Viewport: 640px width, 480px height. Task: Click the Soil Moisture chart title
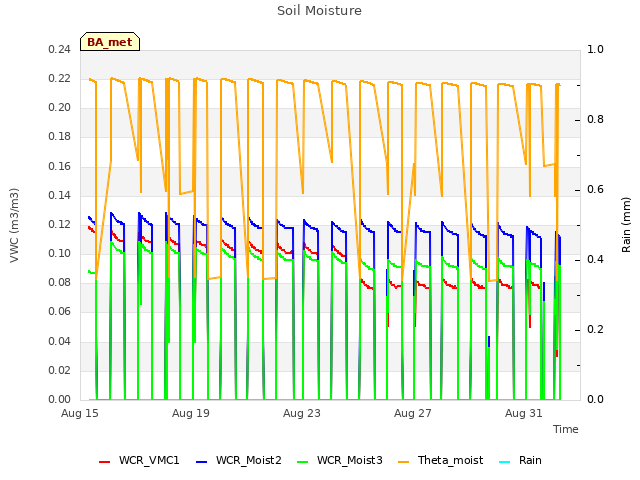319,11
